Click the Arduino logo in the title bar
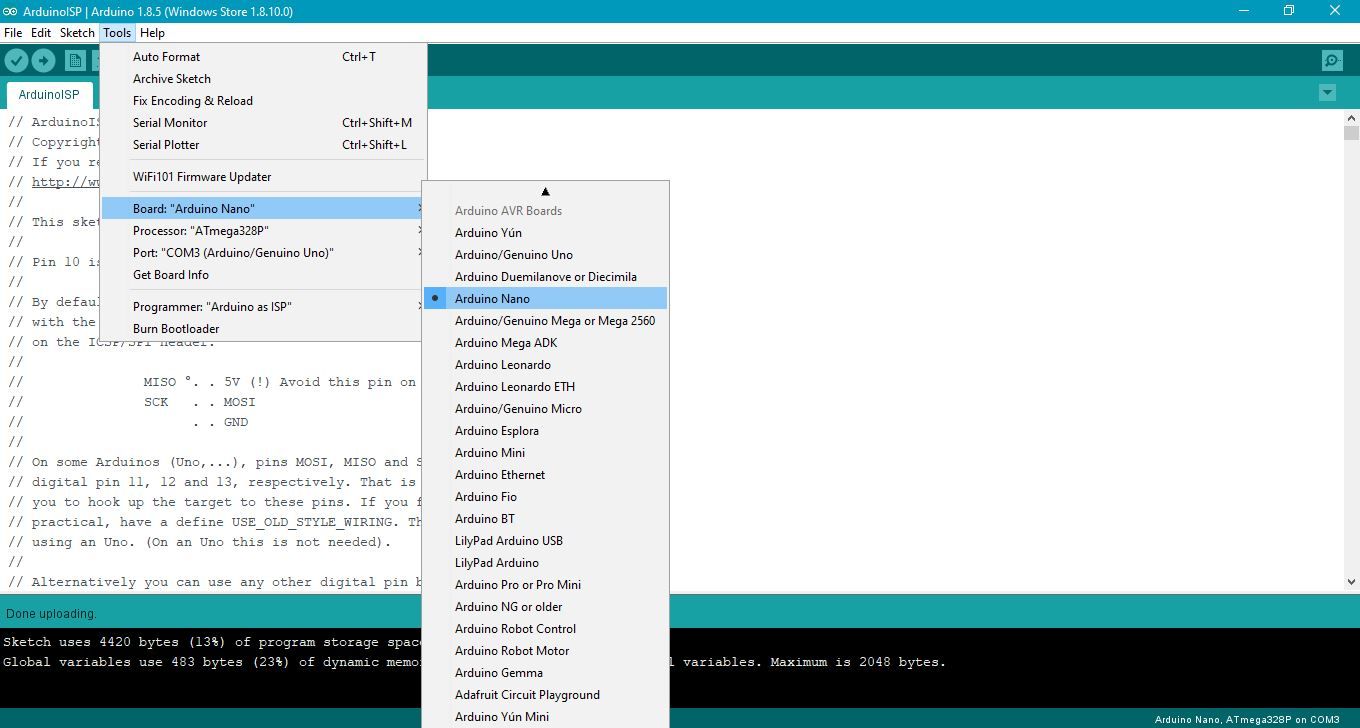This screenshot has width=1360, height=728. point(10,11)
